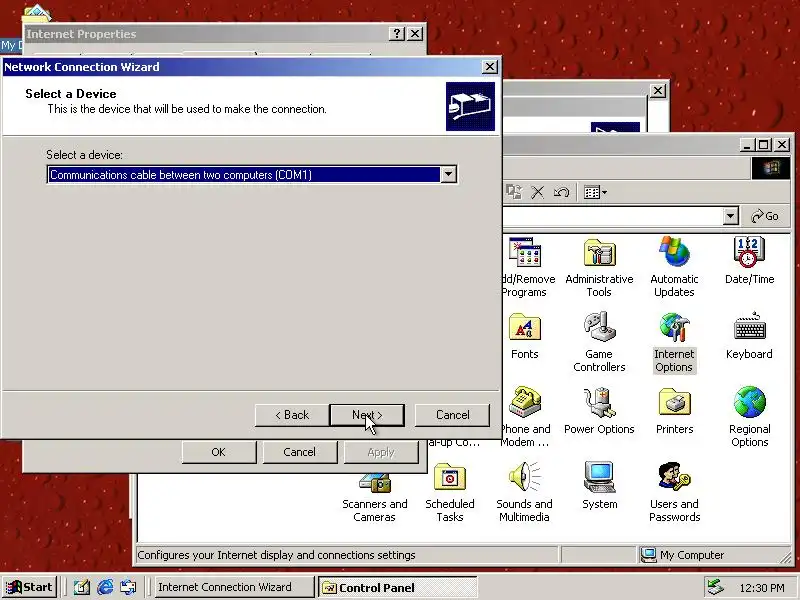This screenshot has width=800, height=600.
Task: Launch Internet Explorer from Quick Launch
Action: click(x=105, y=587)
